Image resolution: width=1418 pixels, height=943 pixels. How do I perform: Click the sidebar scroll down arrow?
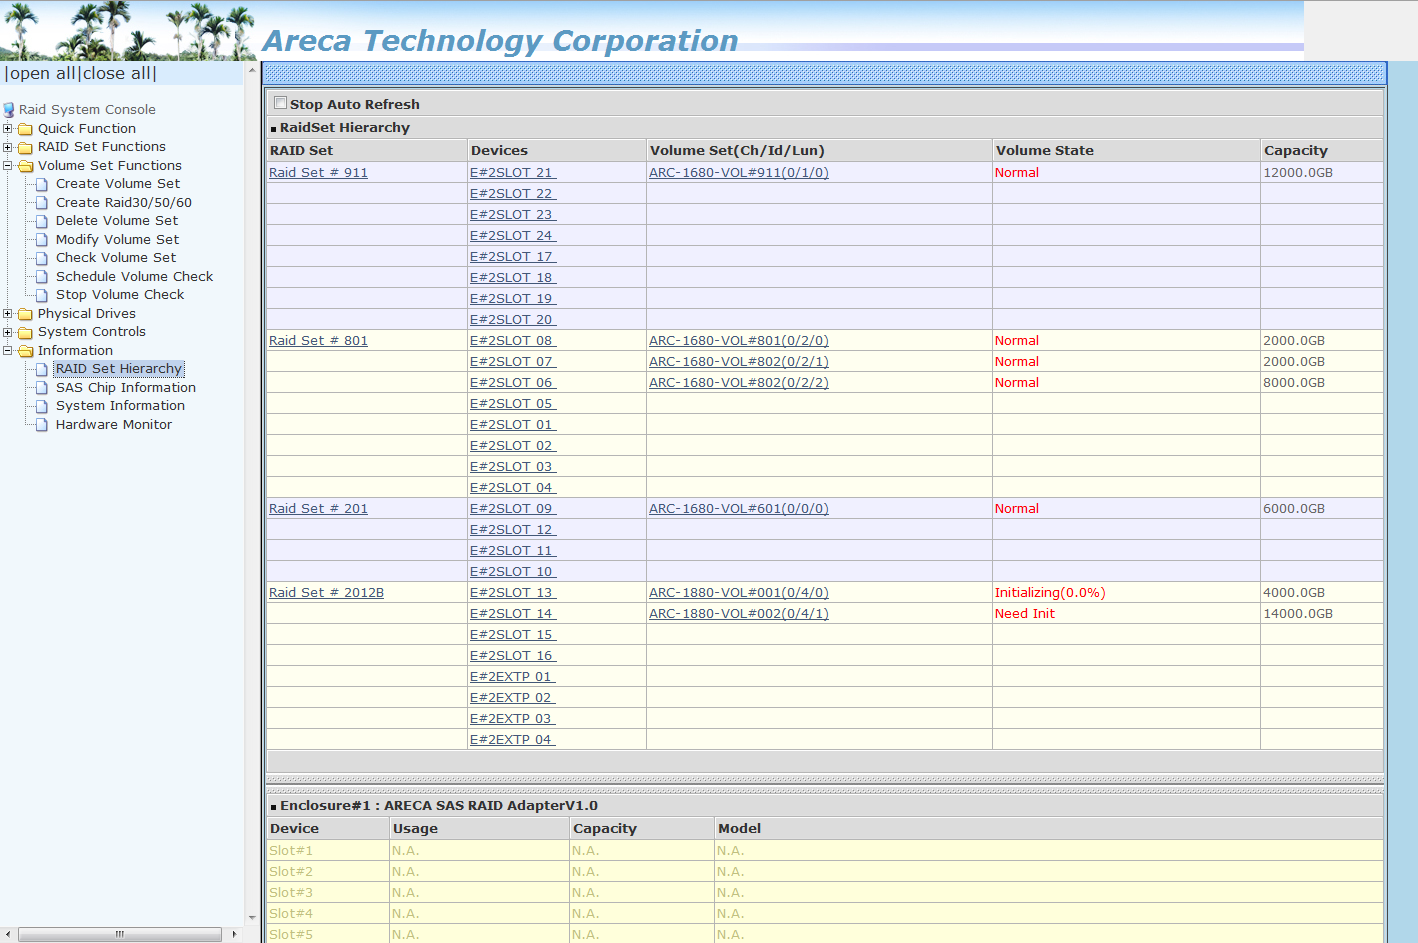(x=252, y=917)
